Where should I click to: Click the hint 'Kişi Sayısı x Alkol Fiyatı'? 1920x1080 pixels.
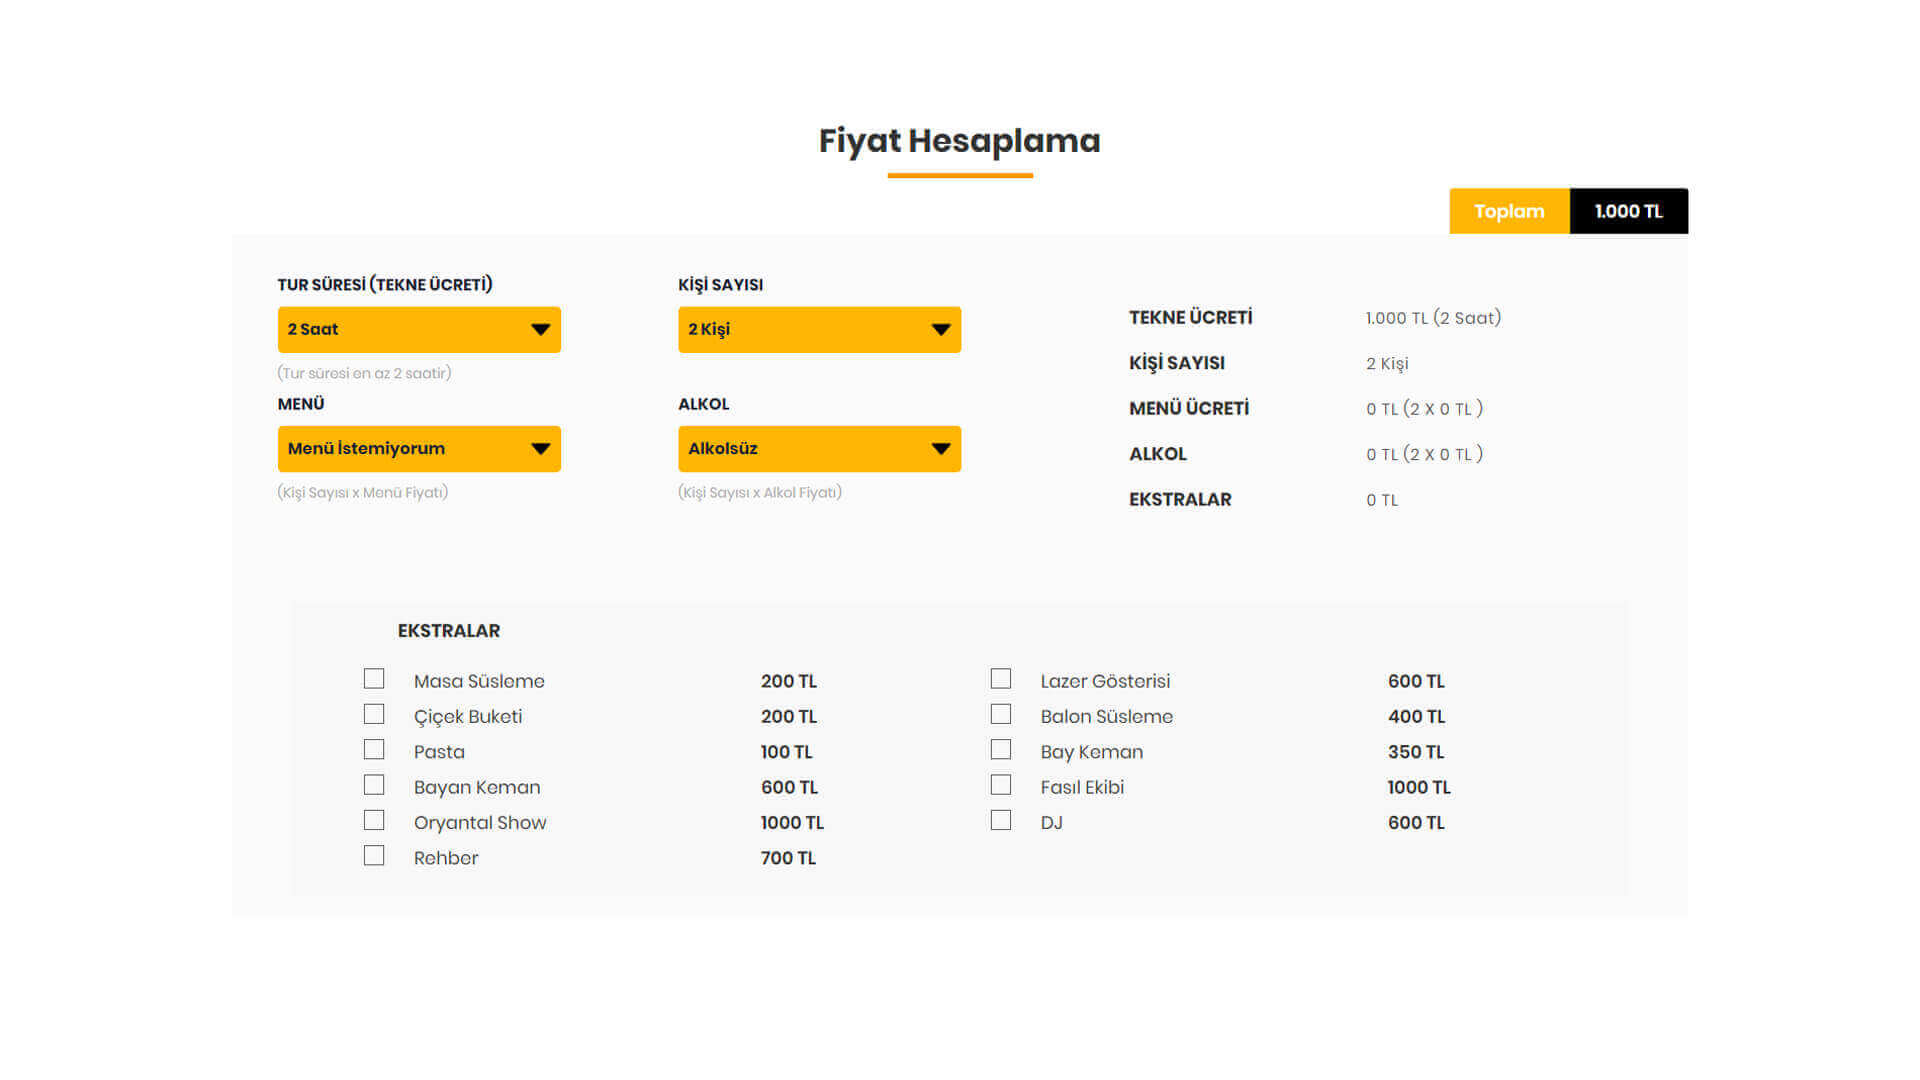coord(760,492)
